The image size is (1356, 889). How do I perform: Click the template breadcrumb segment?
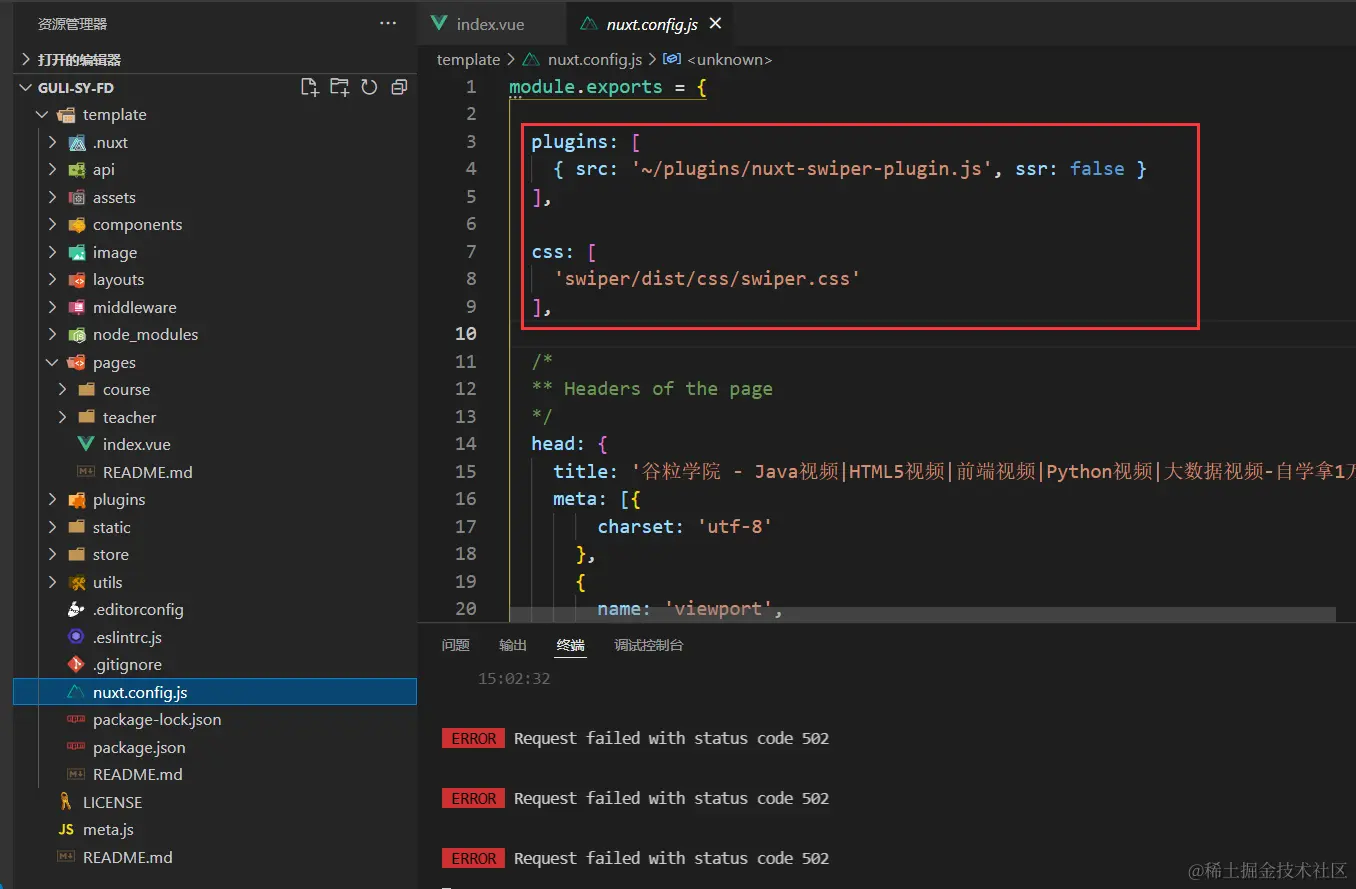click(468, 60)
